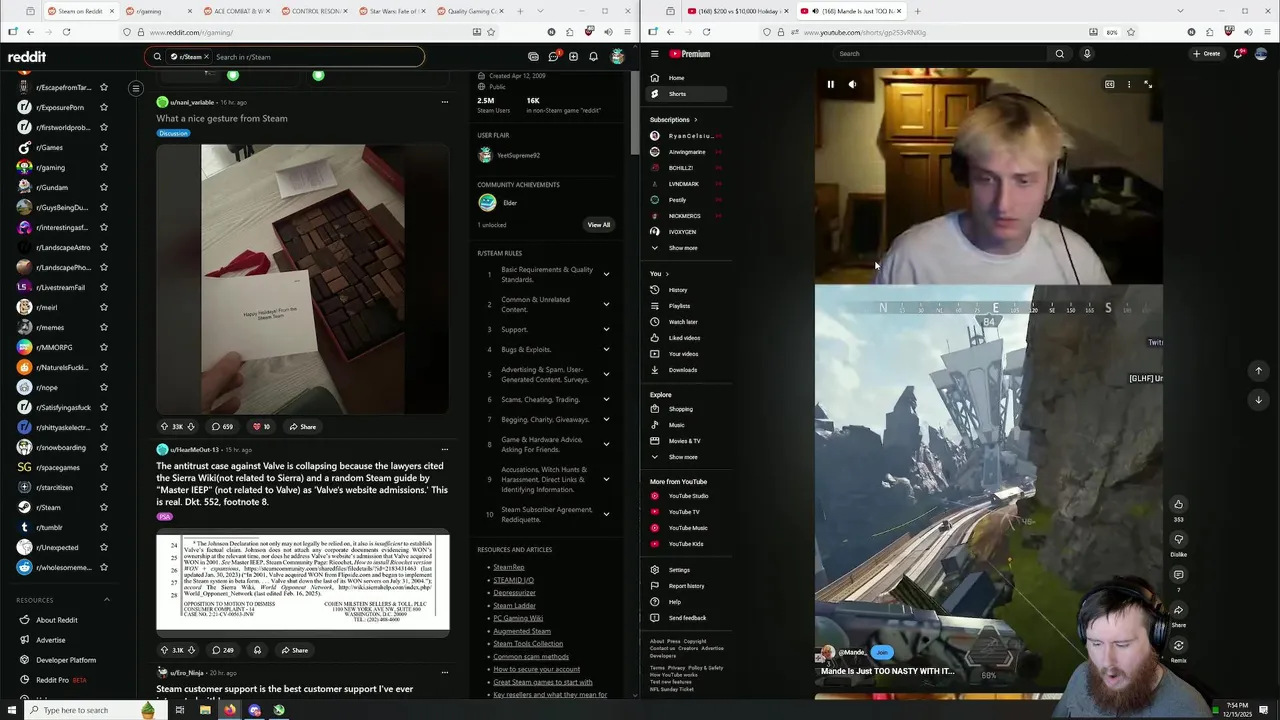Upvote the Steam gesture post
Screen dimensions: 1280x720
pyautogui.click(x=164, y=427)
